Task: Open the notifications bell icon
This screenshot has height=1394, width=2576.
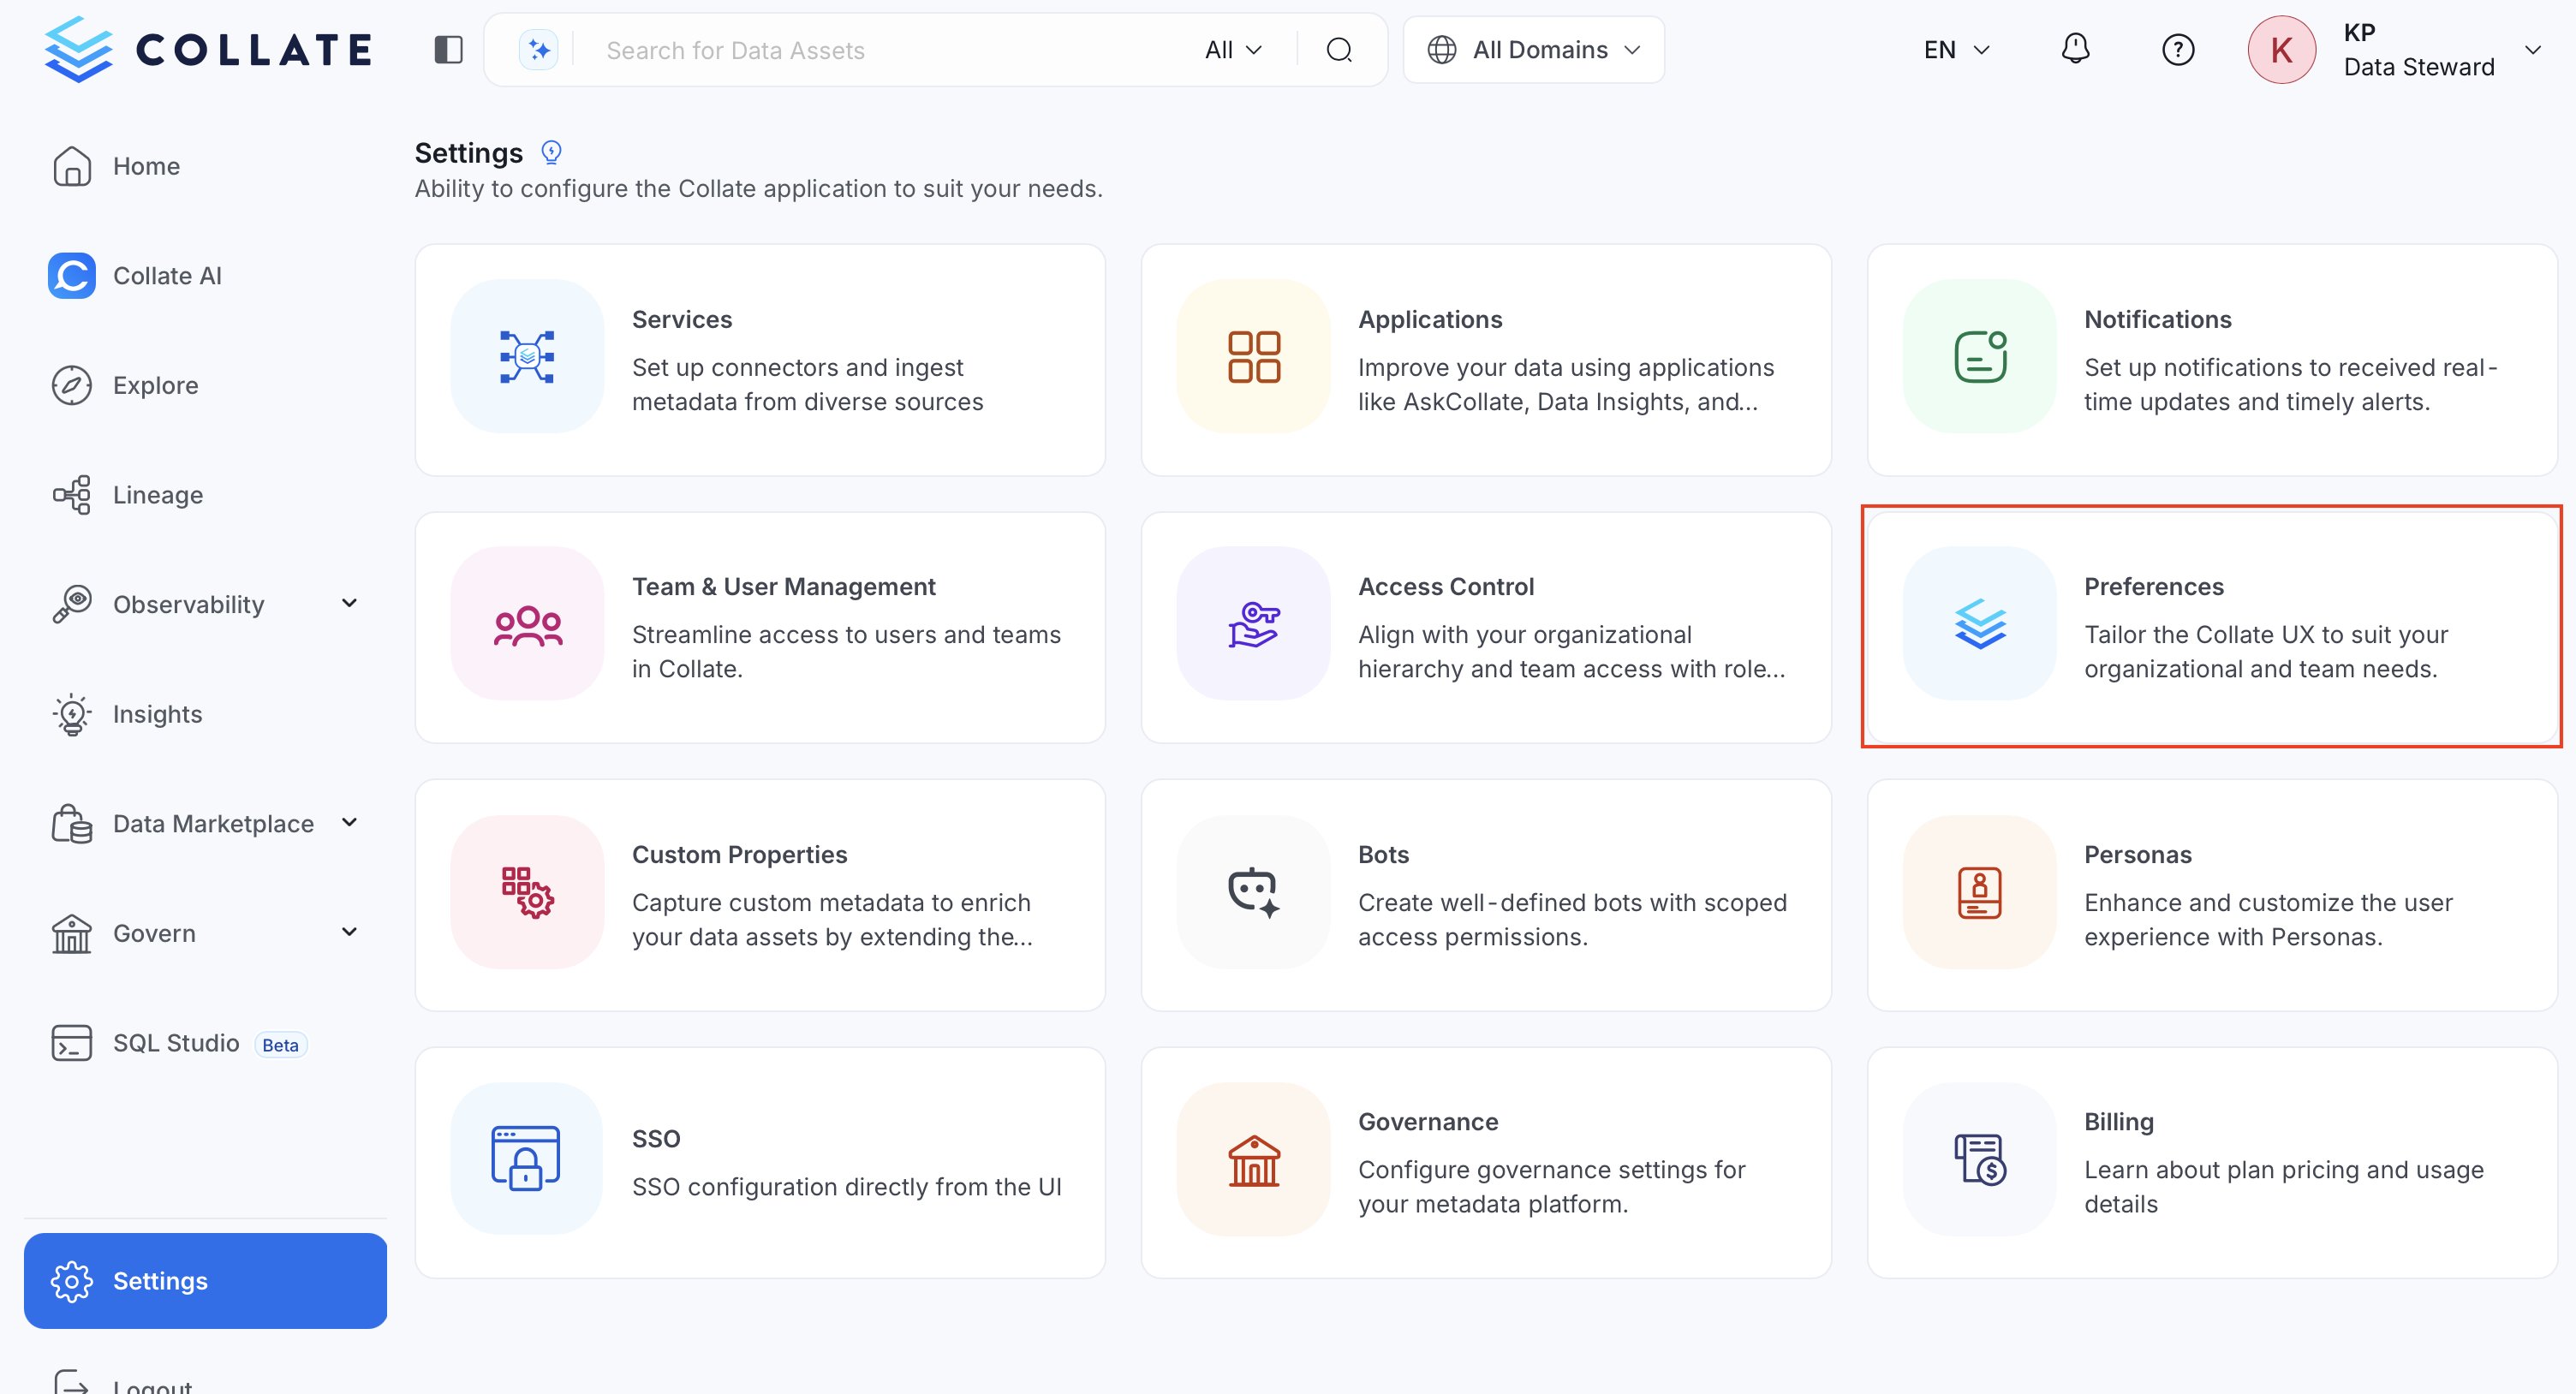Action: click(x=2075, y=49)
